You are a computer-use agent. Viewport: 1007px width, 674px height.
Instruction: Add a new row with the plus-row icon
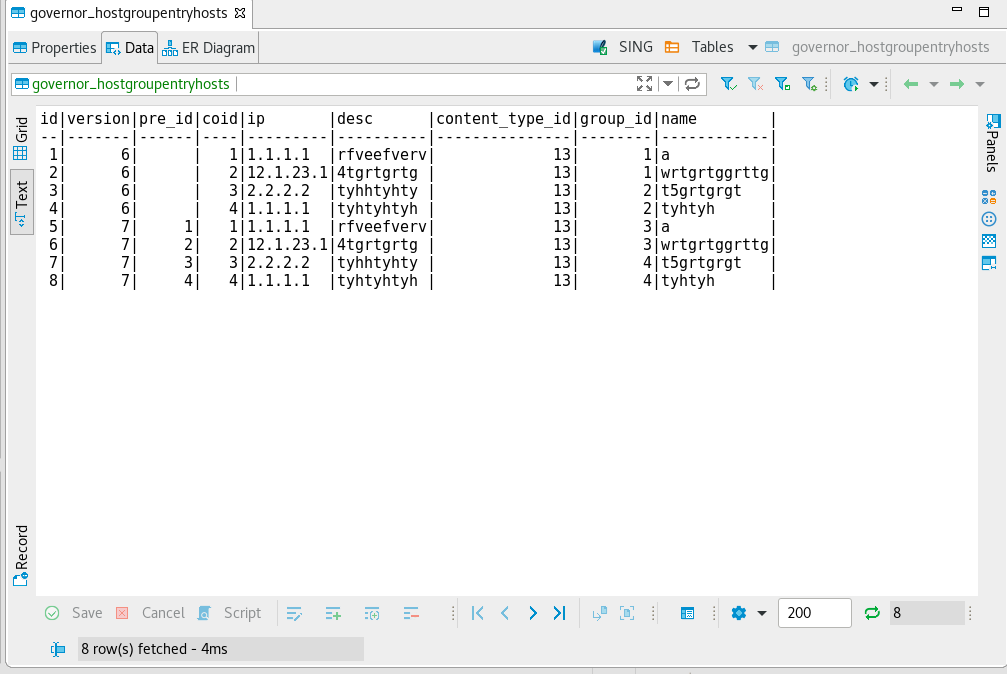tap(333, 614)
